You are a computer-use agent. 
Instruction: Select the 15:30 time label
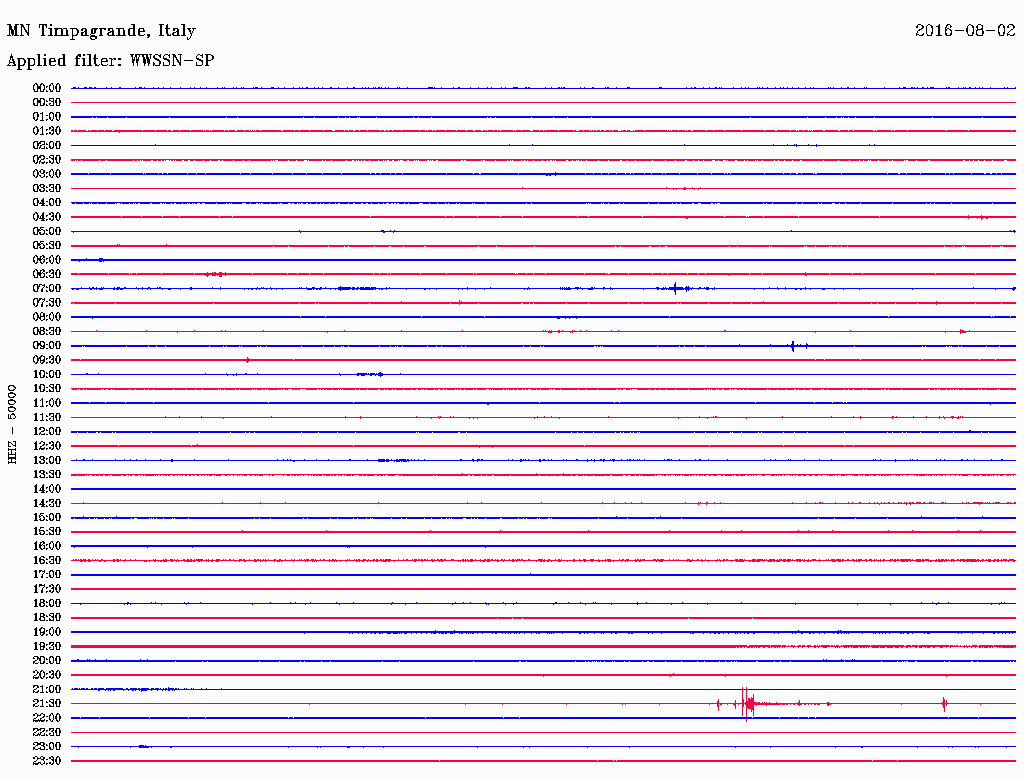[x=47, y=531]
